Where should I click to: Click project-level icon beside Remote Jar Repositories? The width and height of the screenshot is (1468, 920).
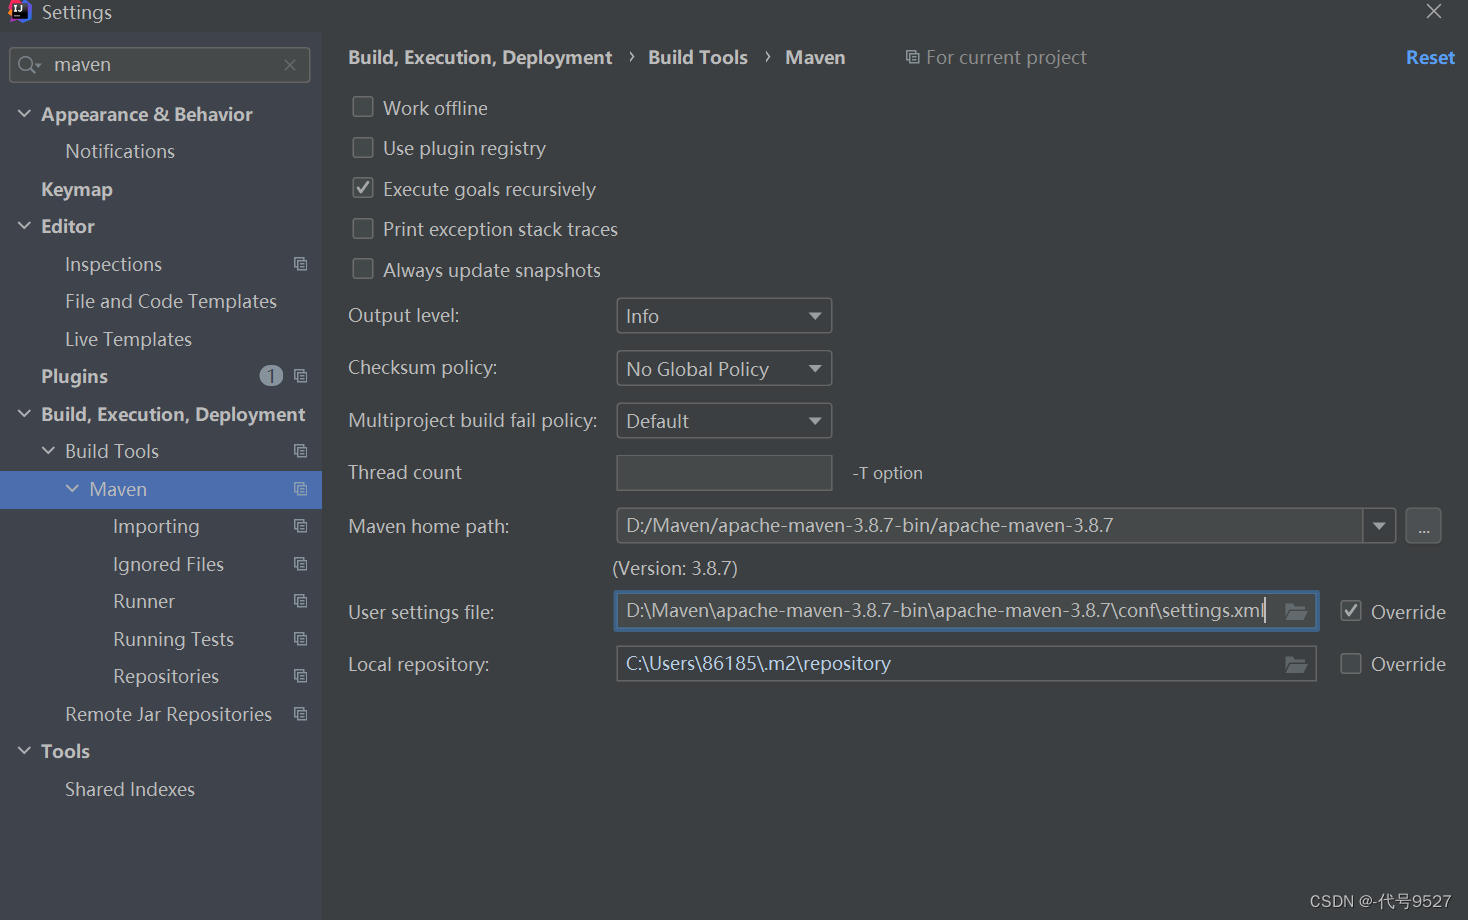[300, 714]
